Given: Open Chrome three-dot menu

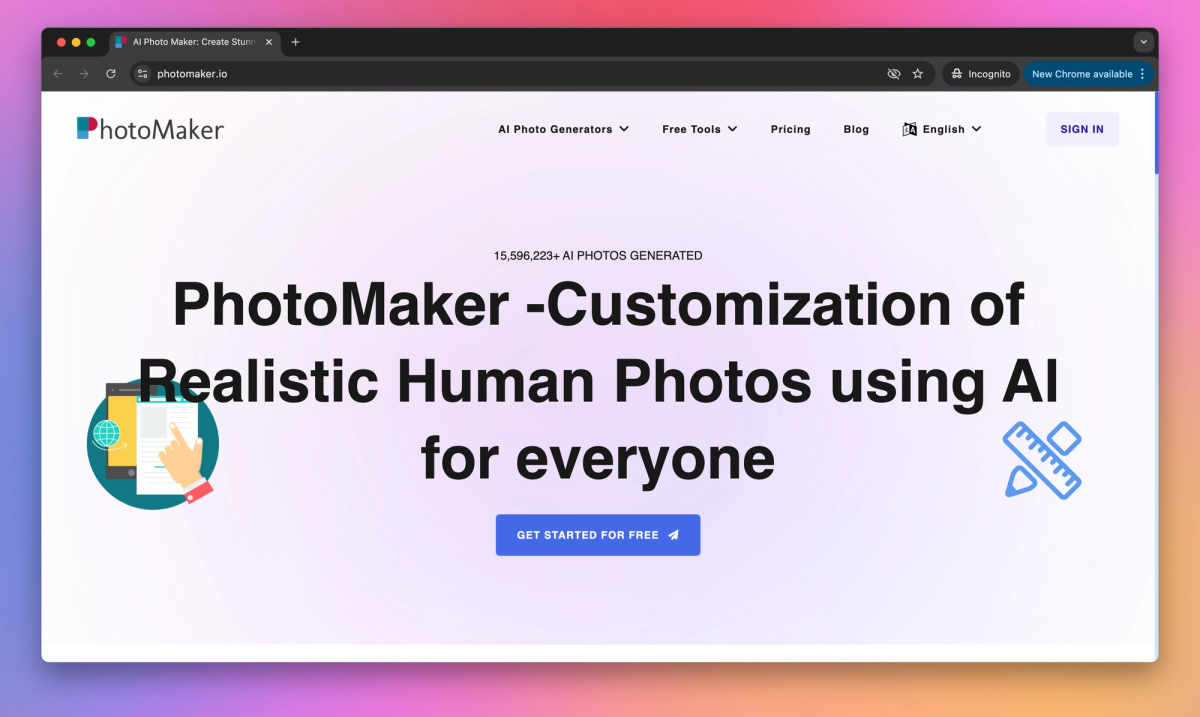Looking at the screenshot, I should click(x=1143, y=74).
